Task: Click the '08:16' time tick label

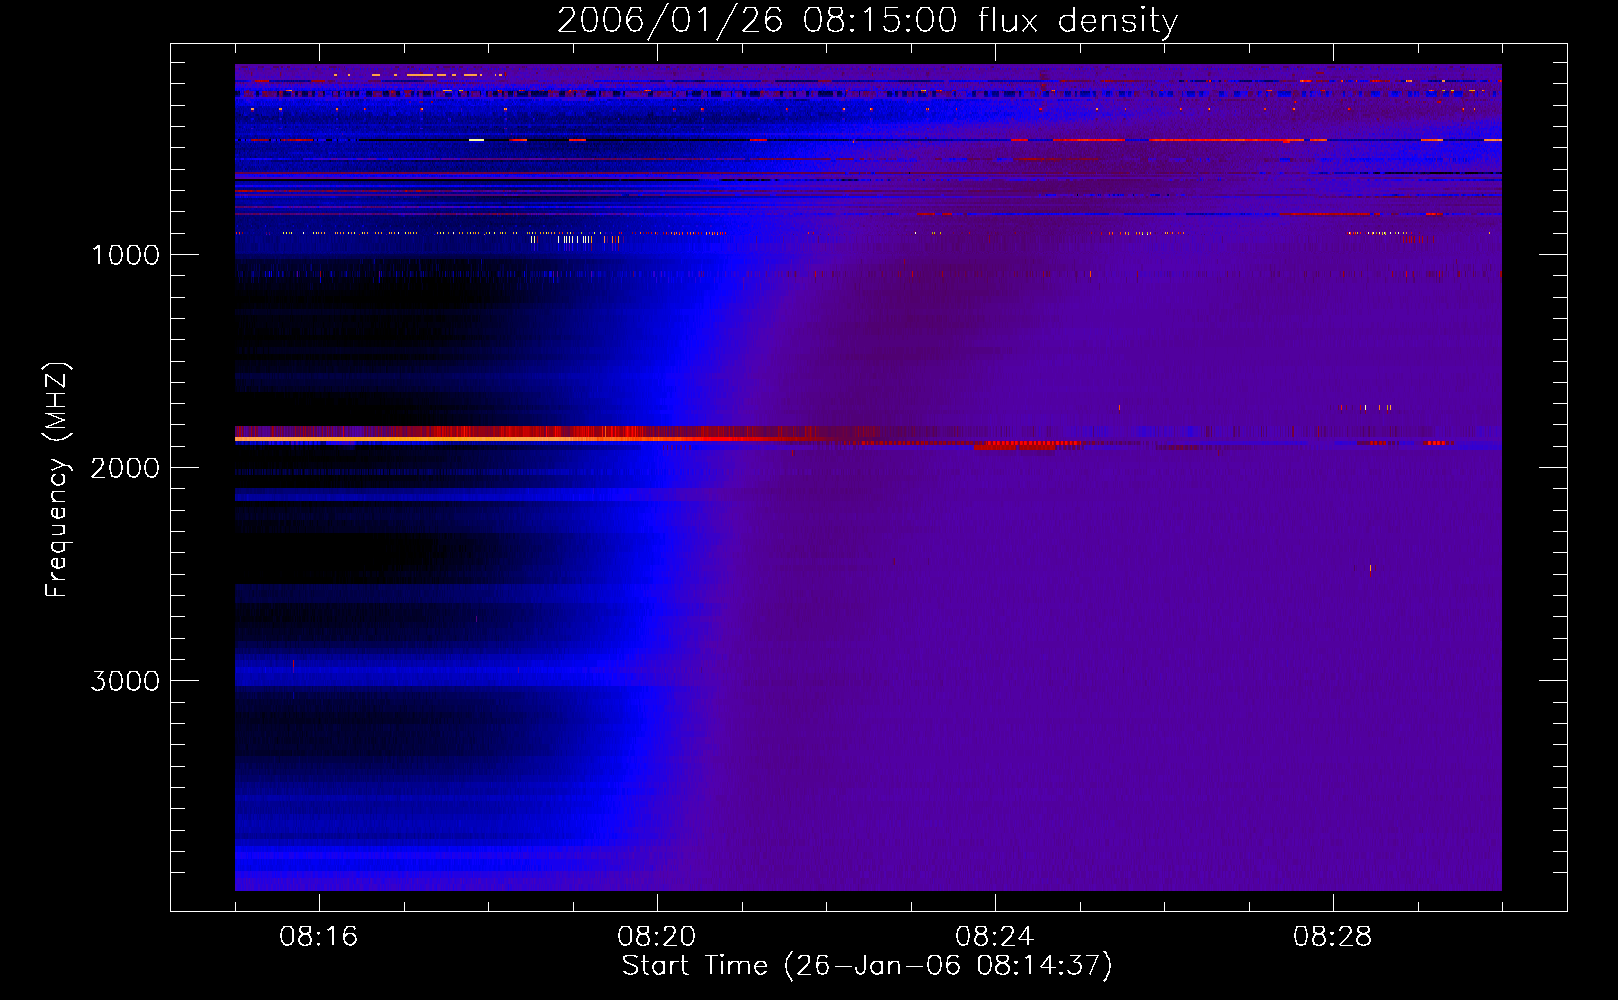Action: click(319, 937)
